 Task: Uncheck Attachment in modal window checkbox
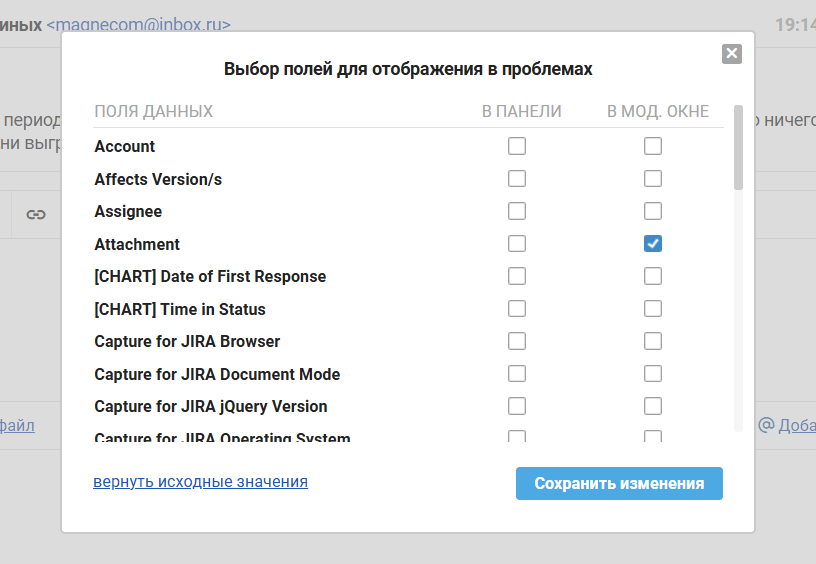653,243
